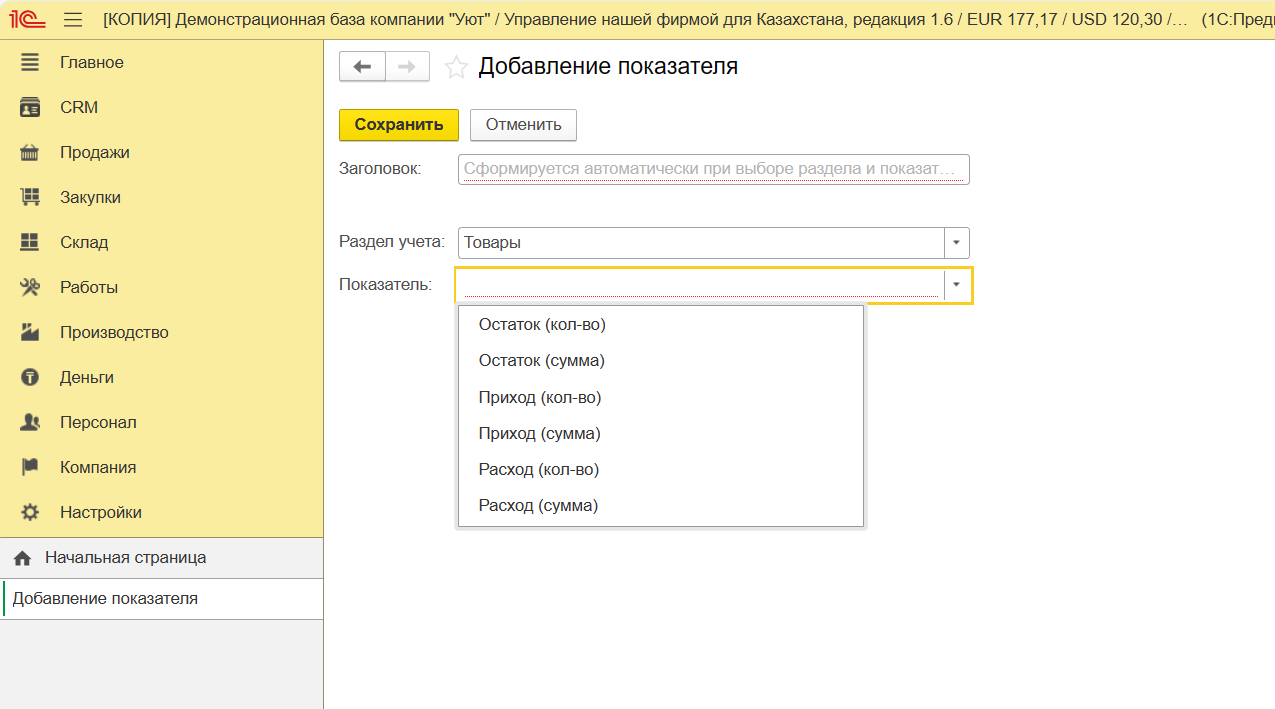Open the hamburger main menu icon
Image resolution: width=1275 pixels, height=709 pixels.
[73, 20]
